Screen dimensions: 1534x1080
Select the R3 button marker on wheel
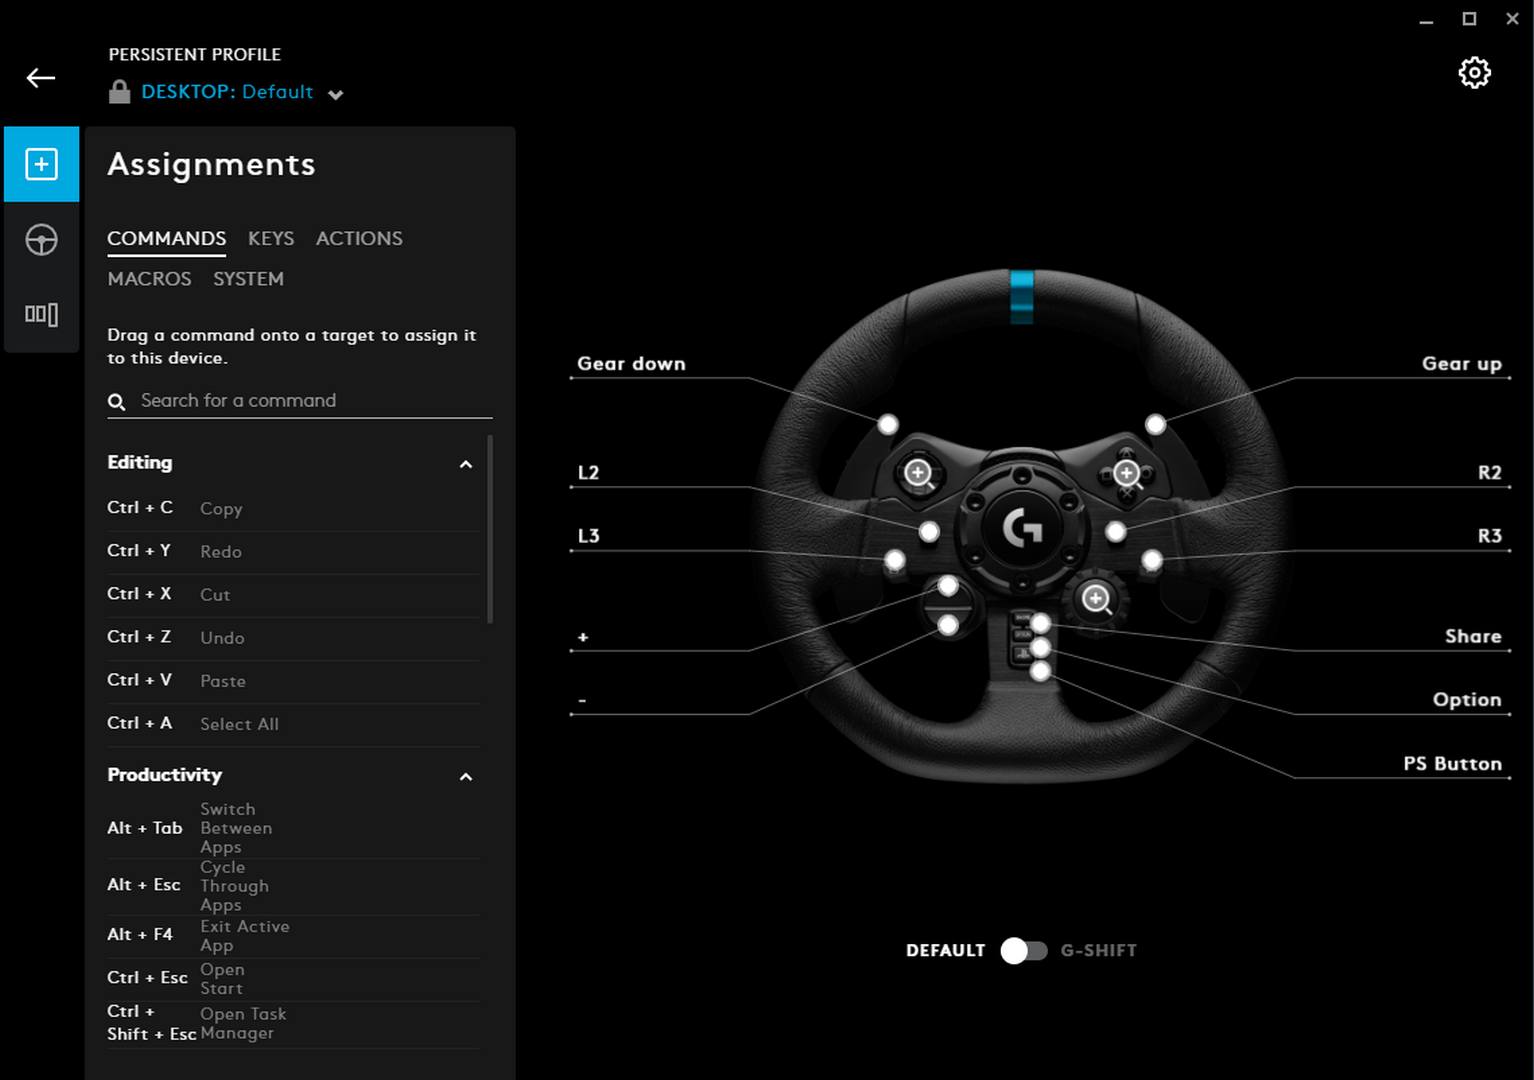point(1152,560)
